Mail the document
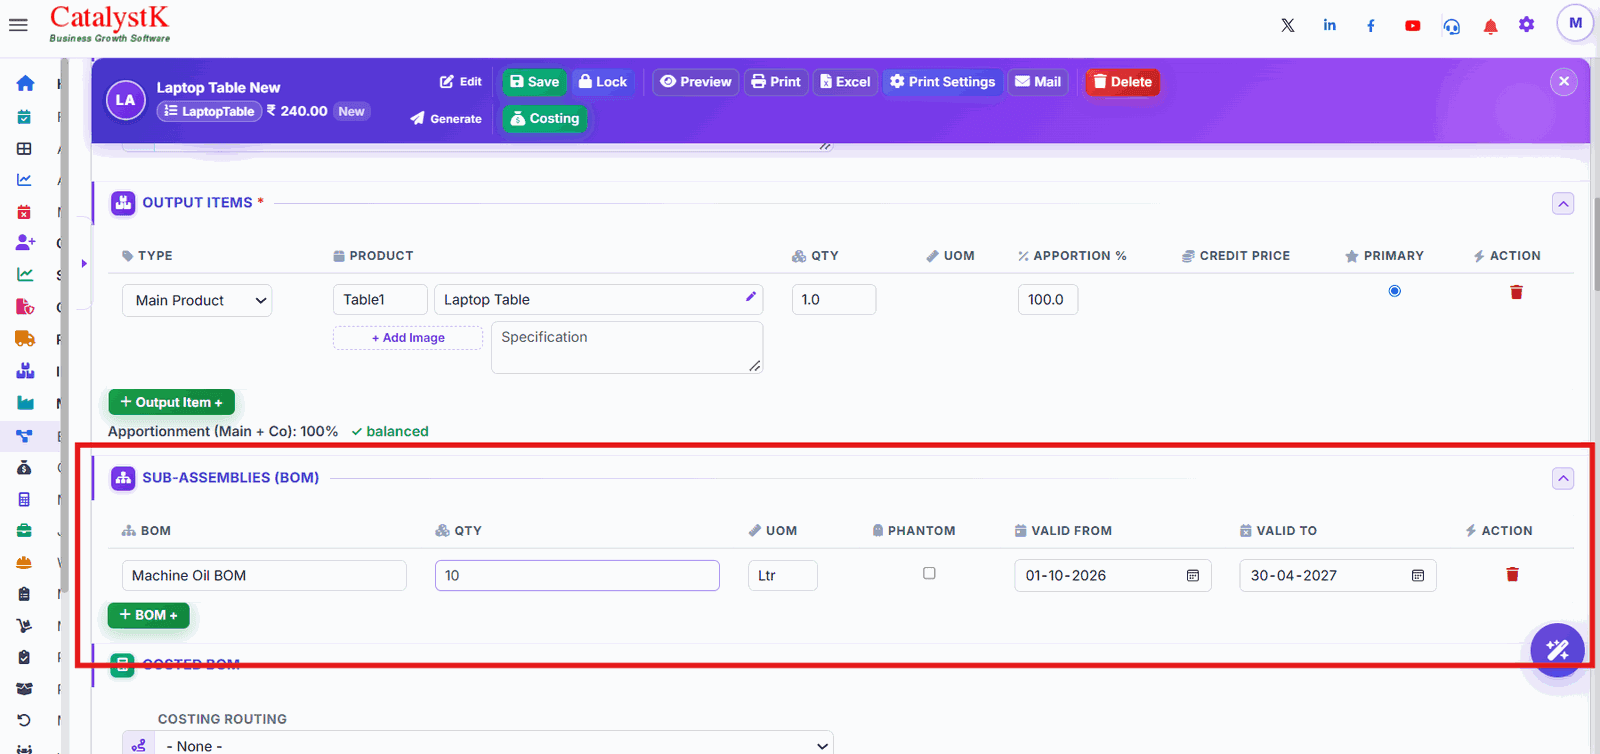The image size is (1600, 754). pyautogui.click(x=1038, y=82)
